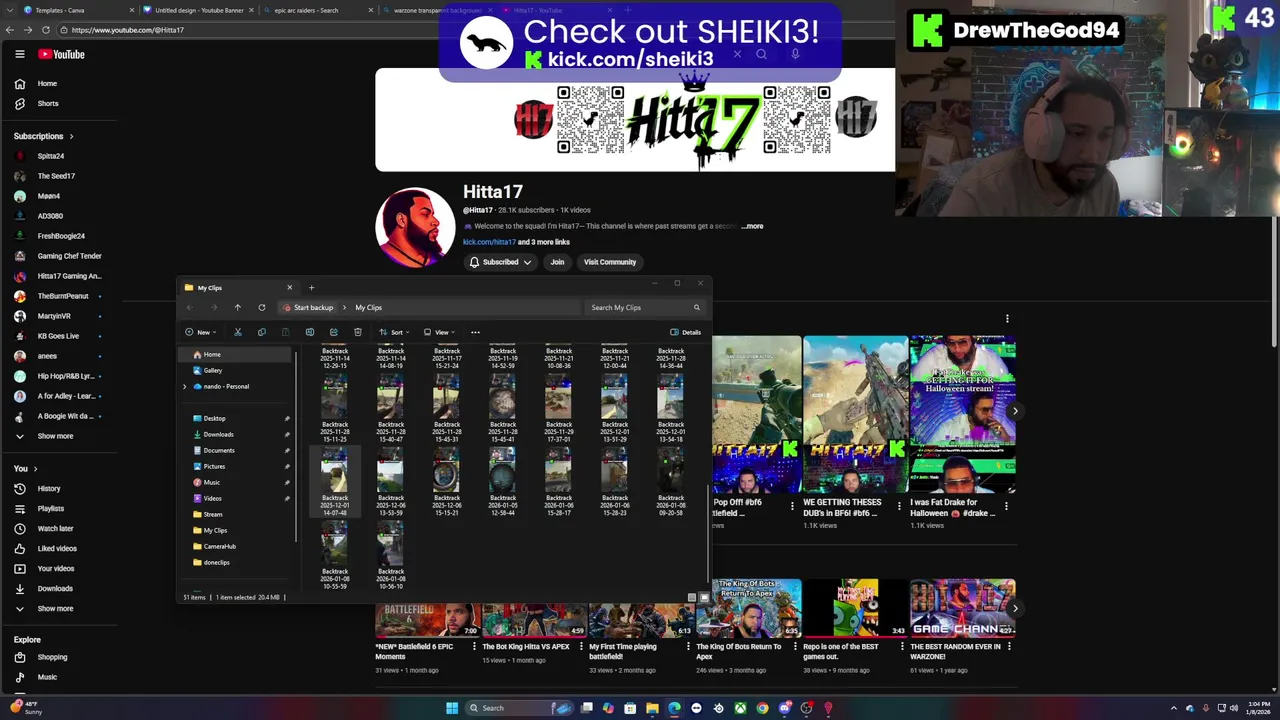Select the My Clips File Explorer tab
Screen dimensions: 1280x720
(x=238, y=288)
